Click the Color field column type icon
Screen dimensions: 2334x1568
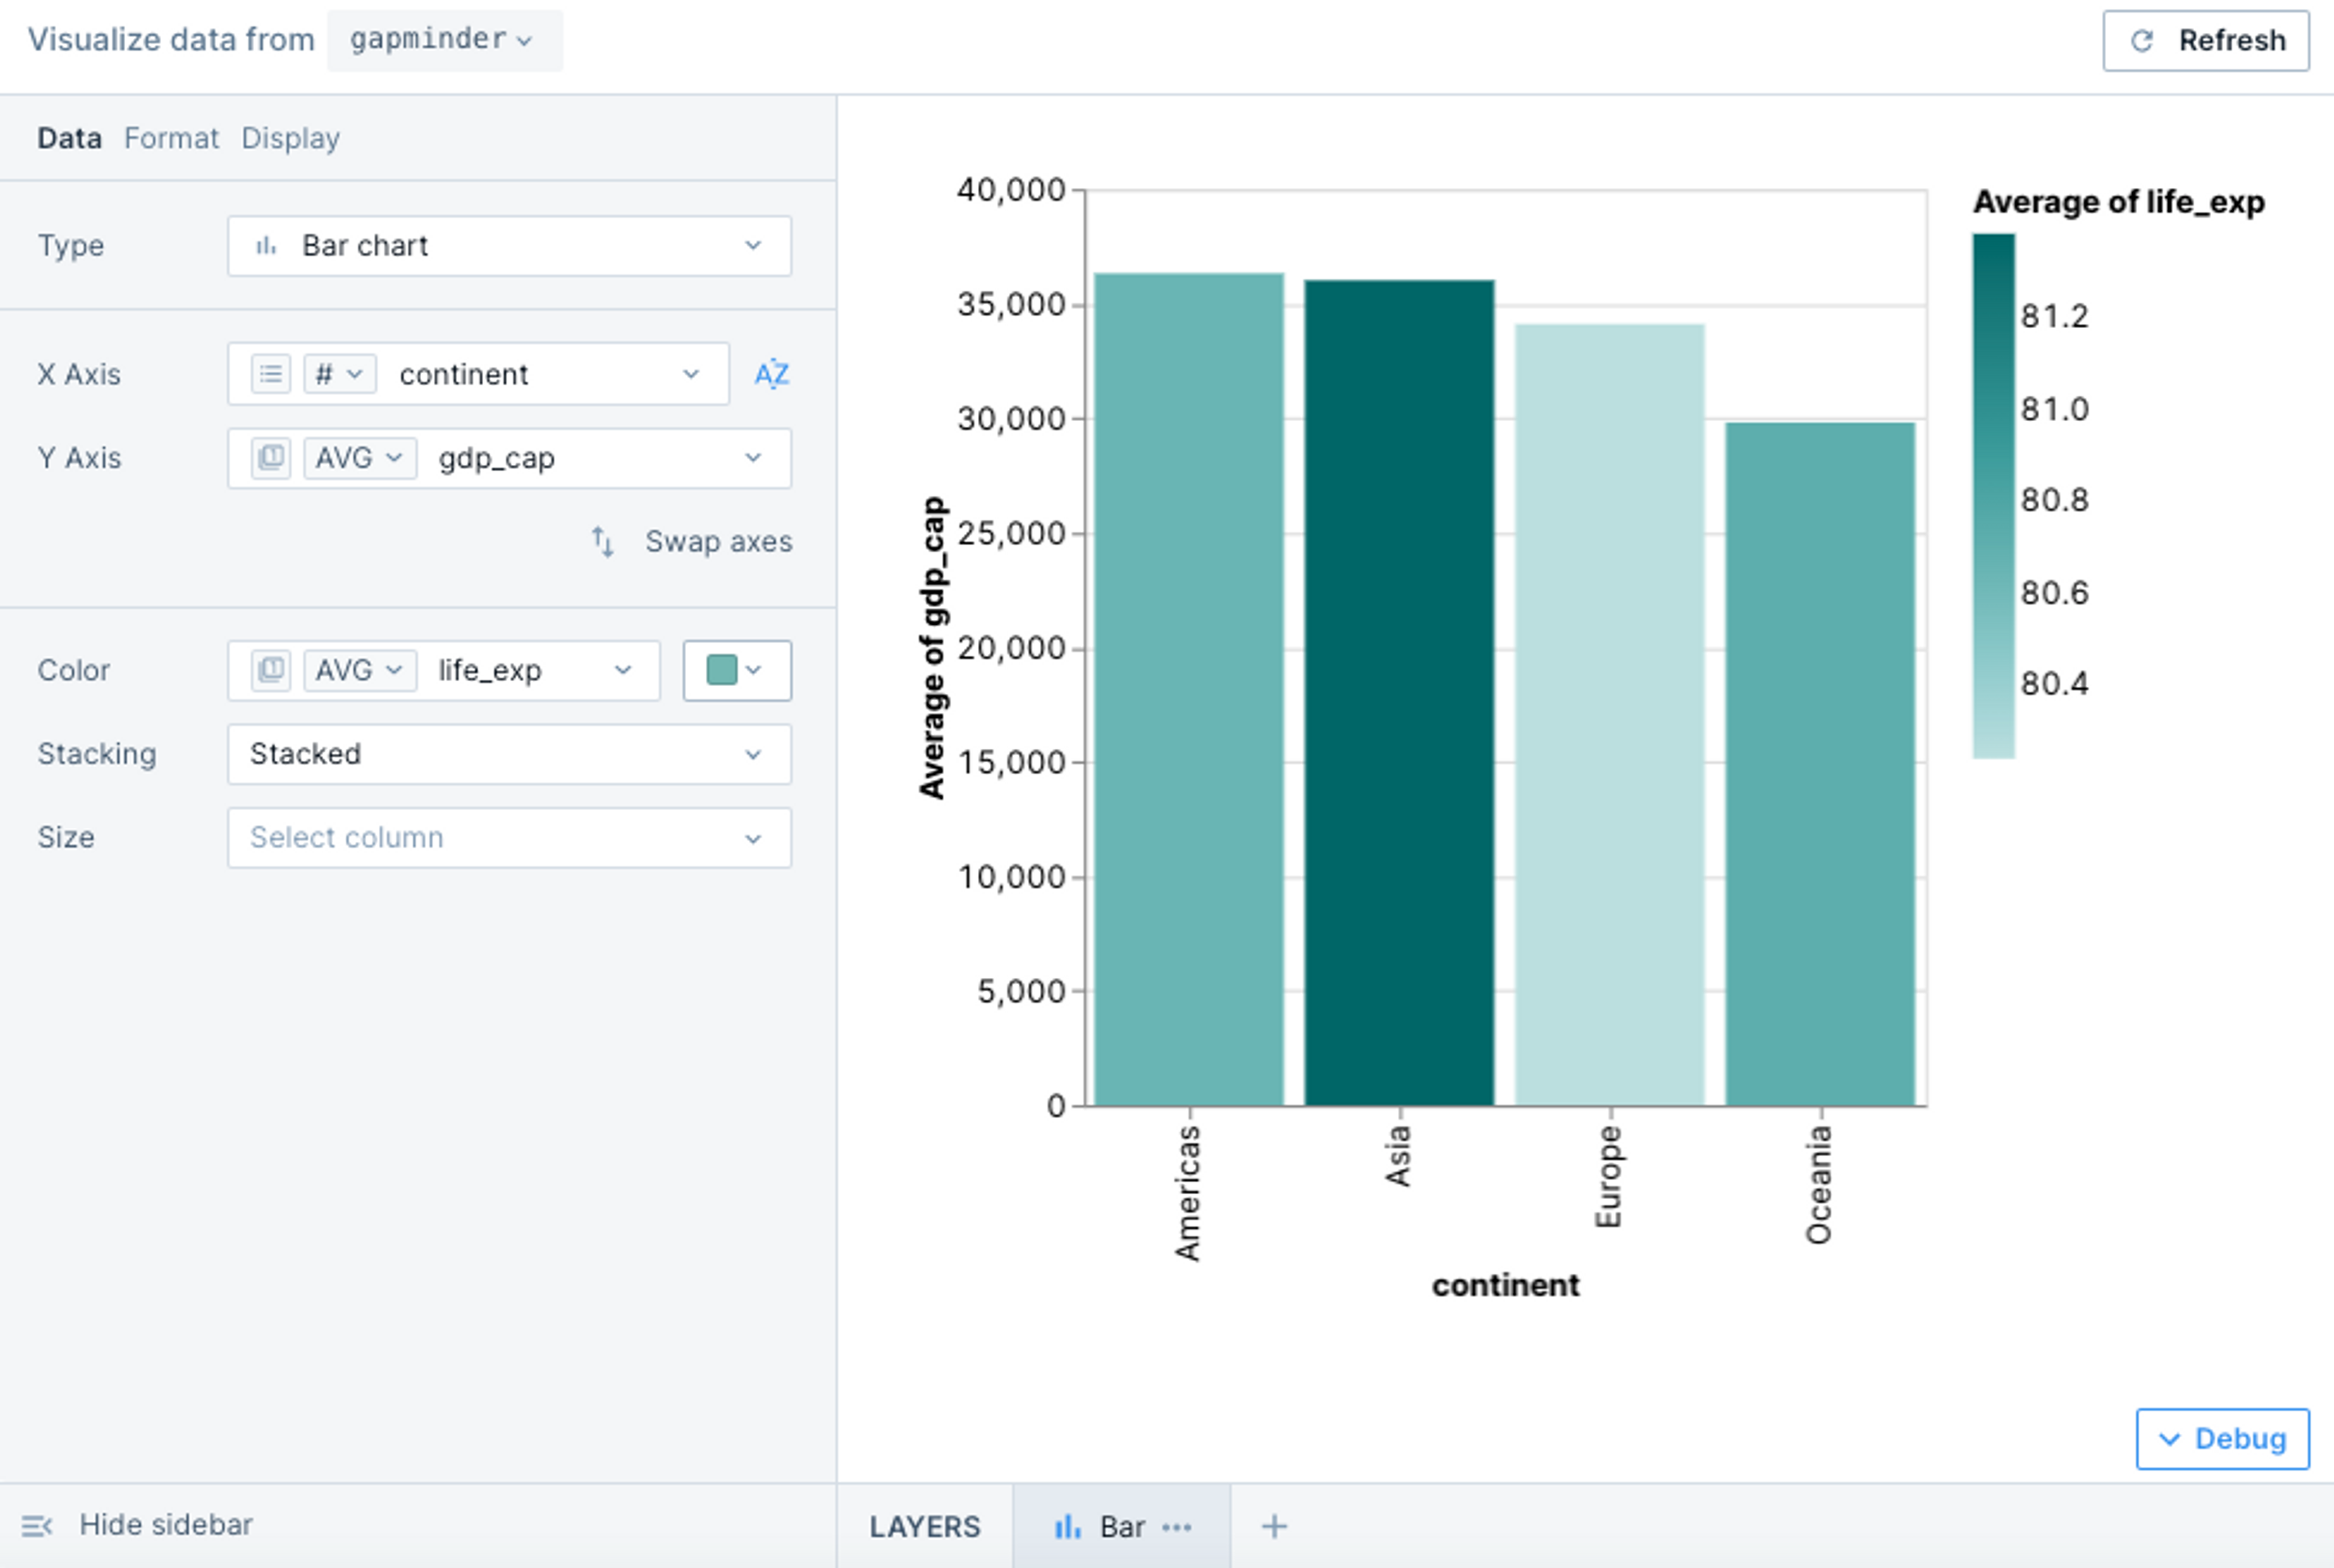(x=270, y=670)
